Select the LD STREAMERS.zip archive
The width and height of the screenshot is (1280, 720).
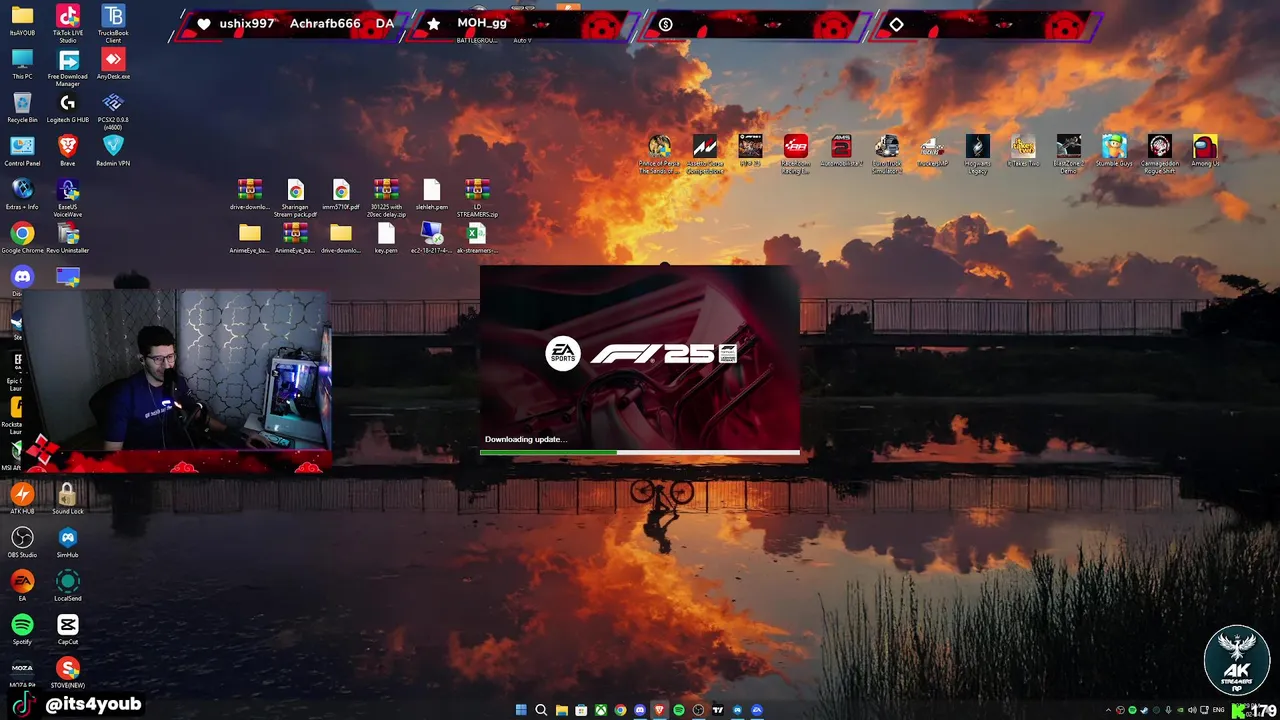477,196
